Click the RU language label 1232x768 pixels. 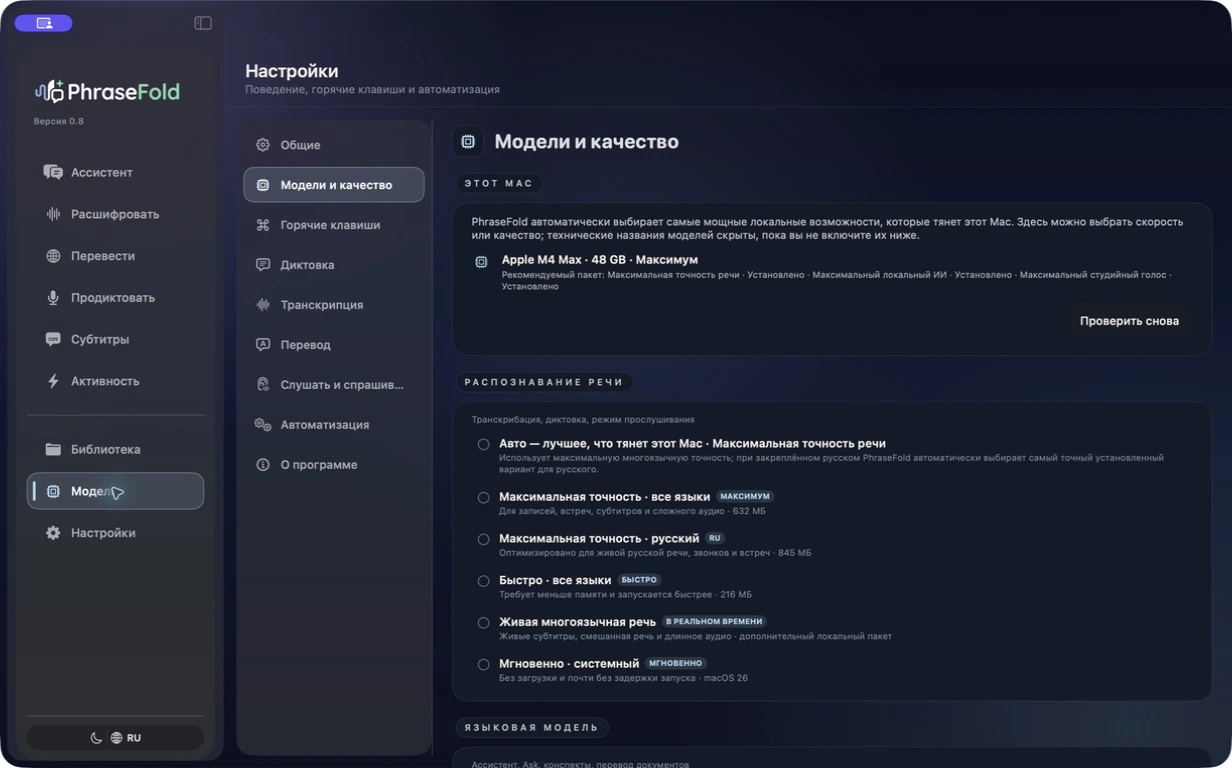coord(134,738)
